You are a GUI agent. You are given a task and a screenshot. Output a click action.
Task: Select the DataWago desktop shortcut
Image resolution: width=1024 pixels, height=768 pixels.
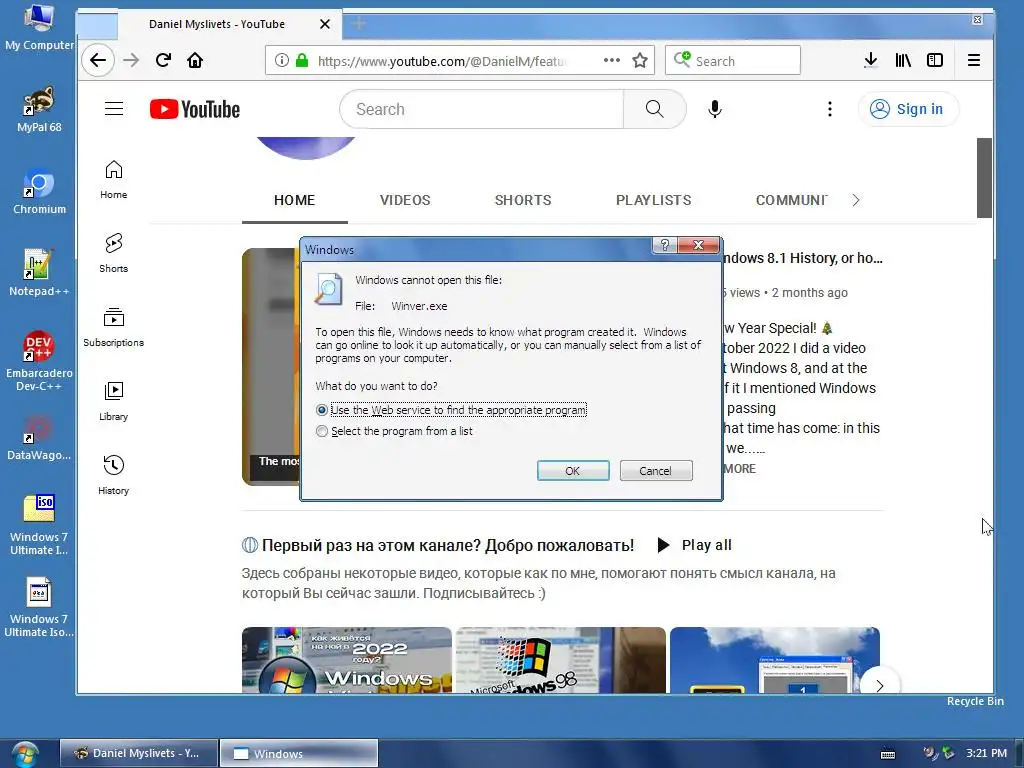click(39, 438)
